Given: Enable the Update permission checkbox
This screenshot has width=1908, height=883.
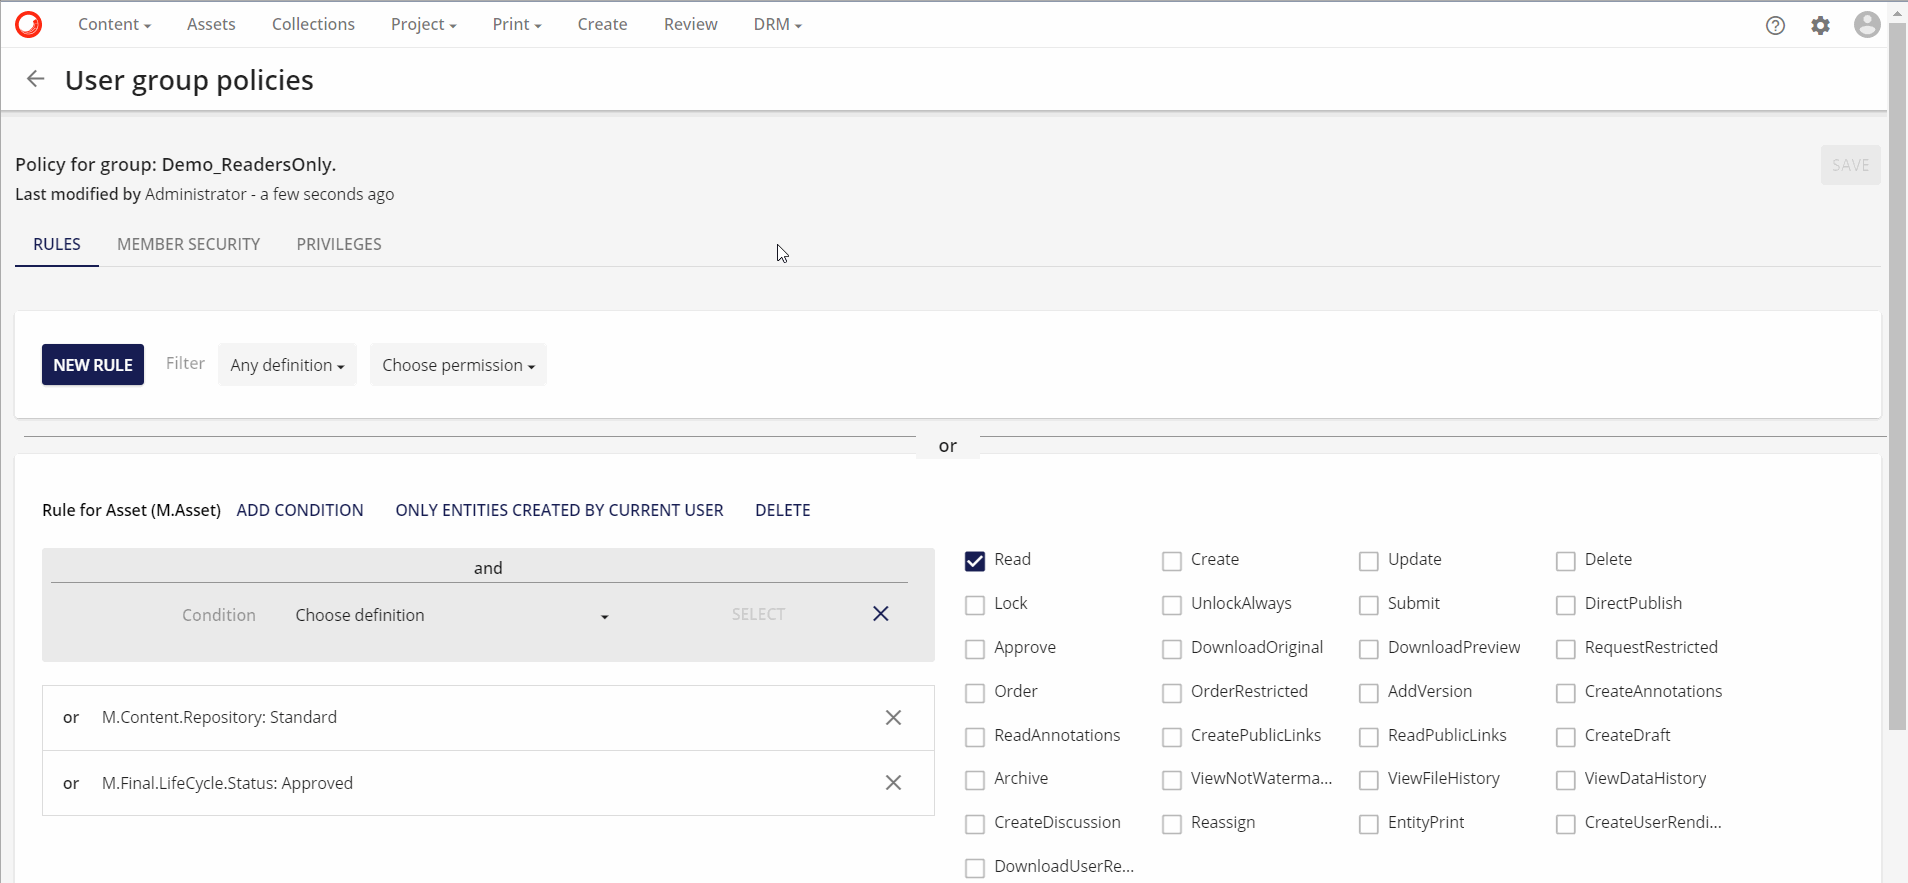Looking at the screenshot, I should [1369, 561].
